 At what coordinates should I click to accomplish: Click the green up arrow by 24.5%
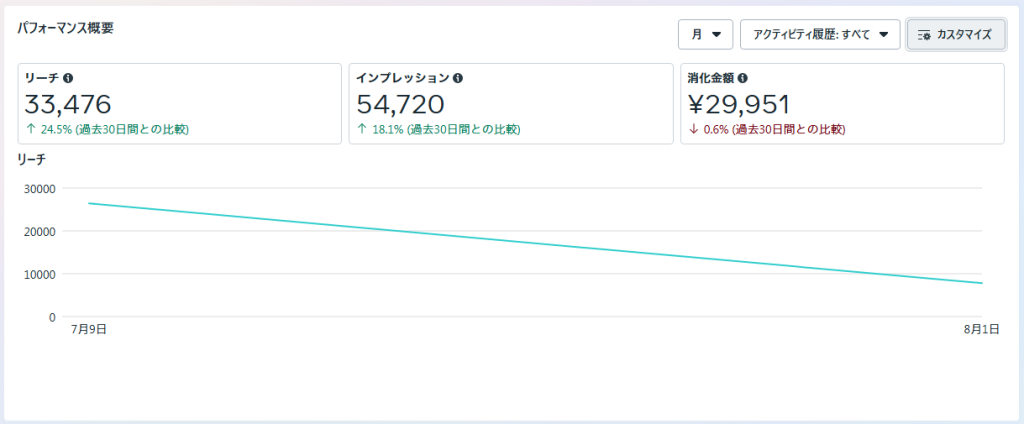(x=31, y=130)
